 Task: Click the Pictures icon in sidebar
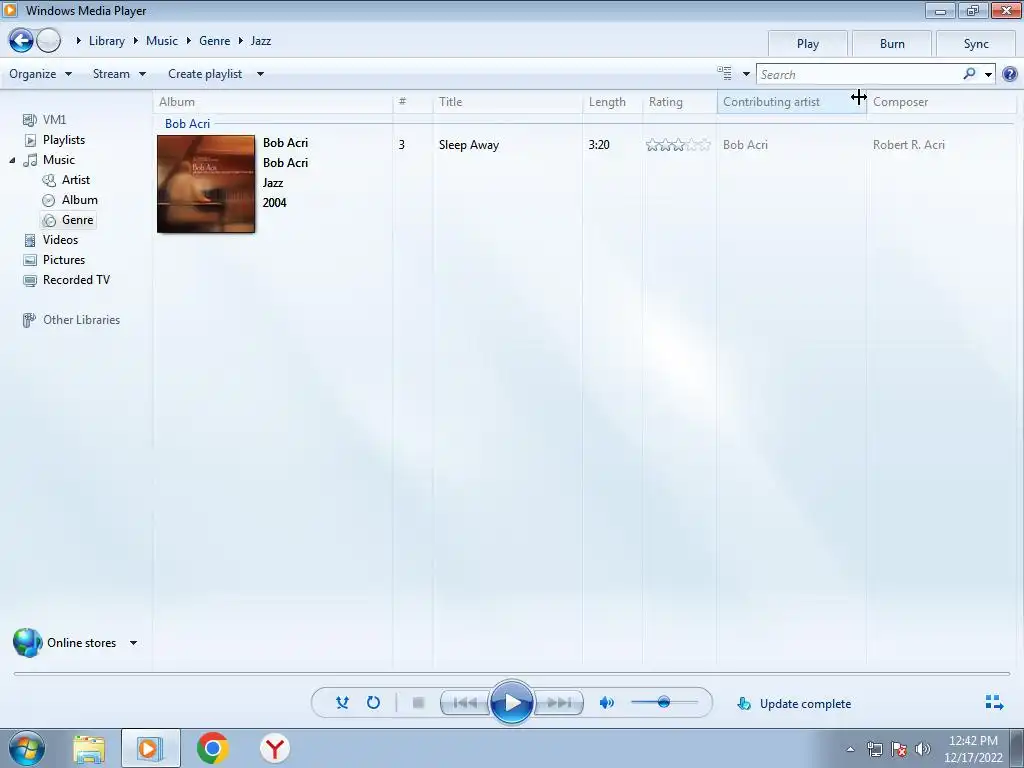coord(30,260)
